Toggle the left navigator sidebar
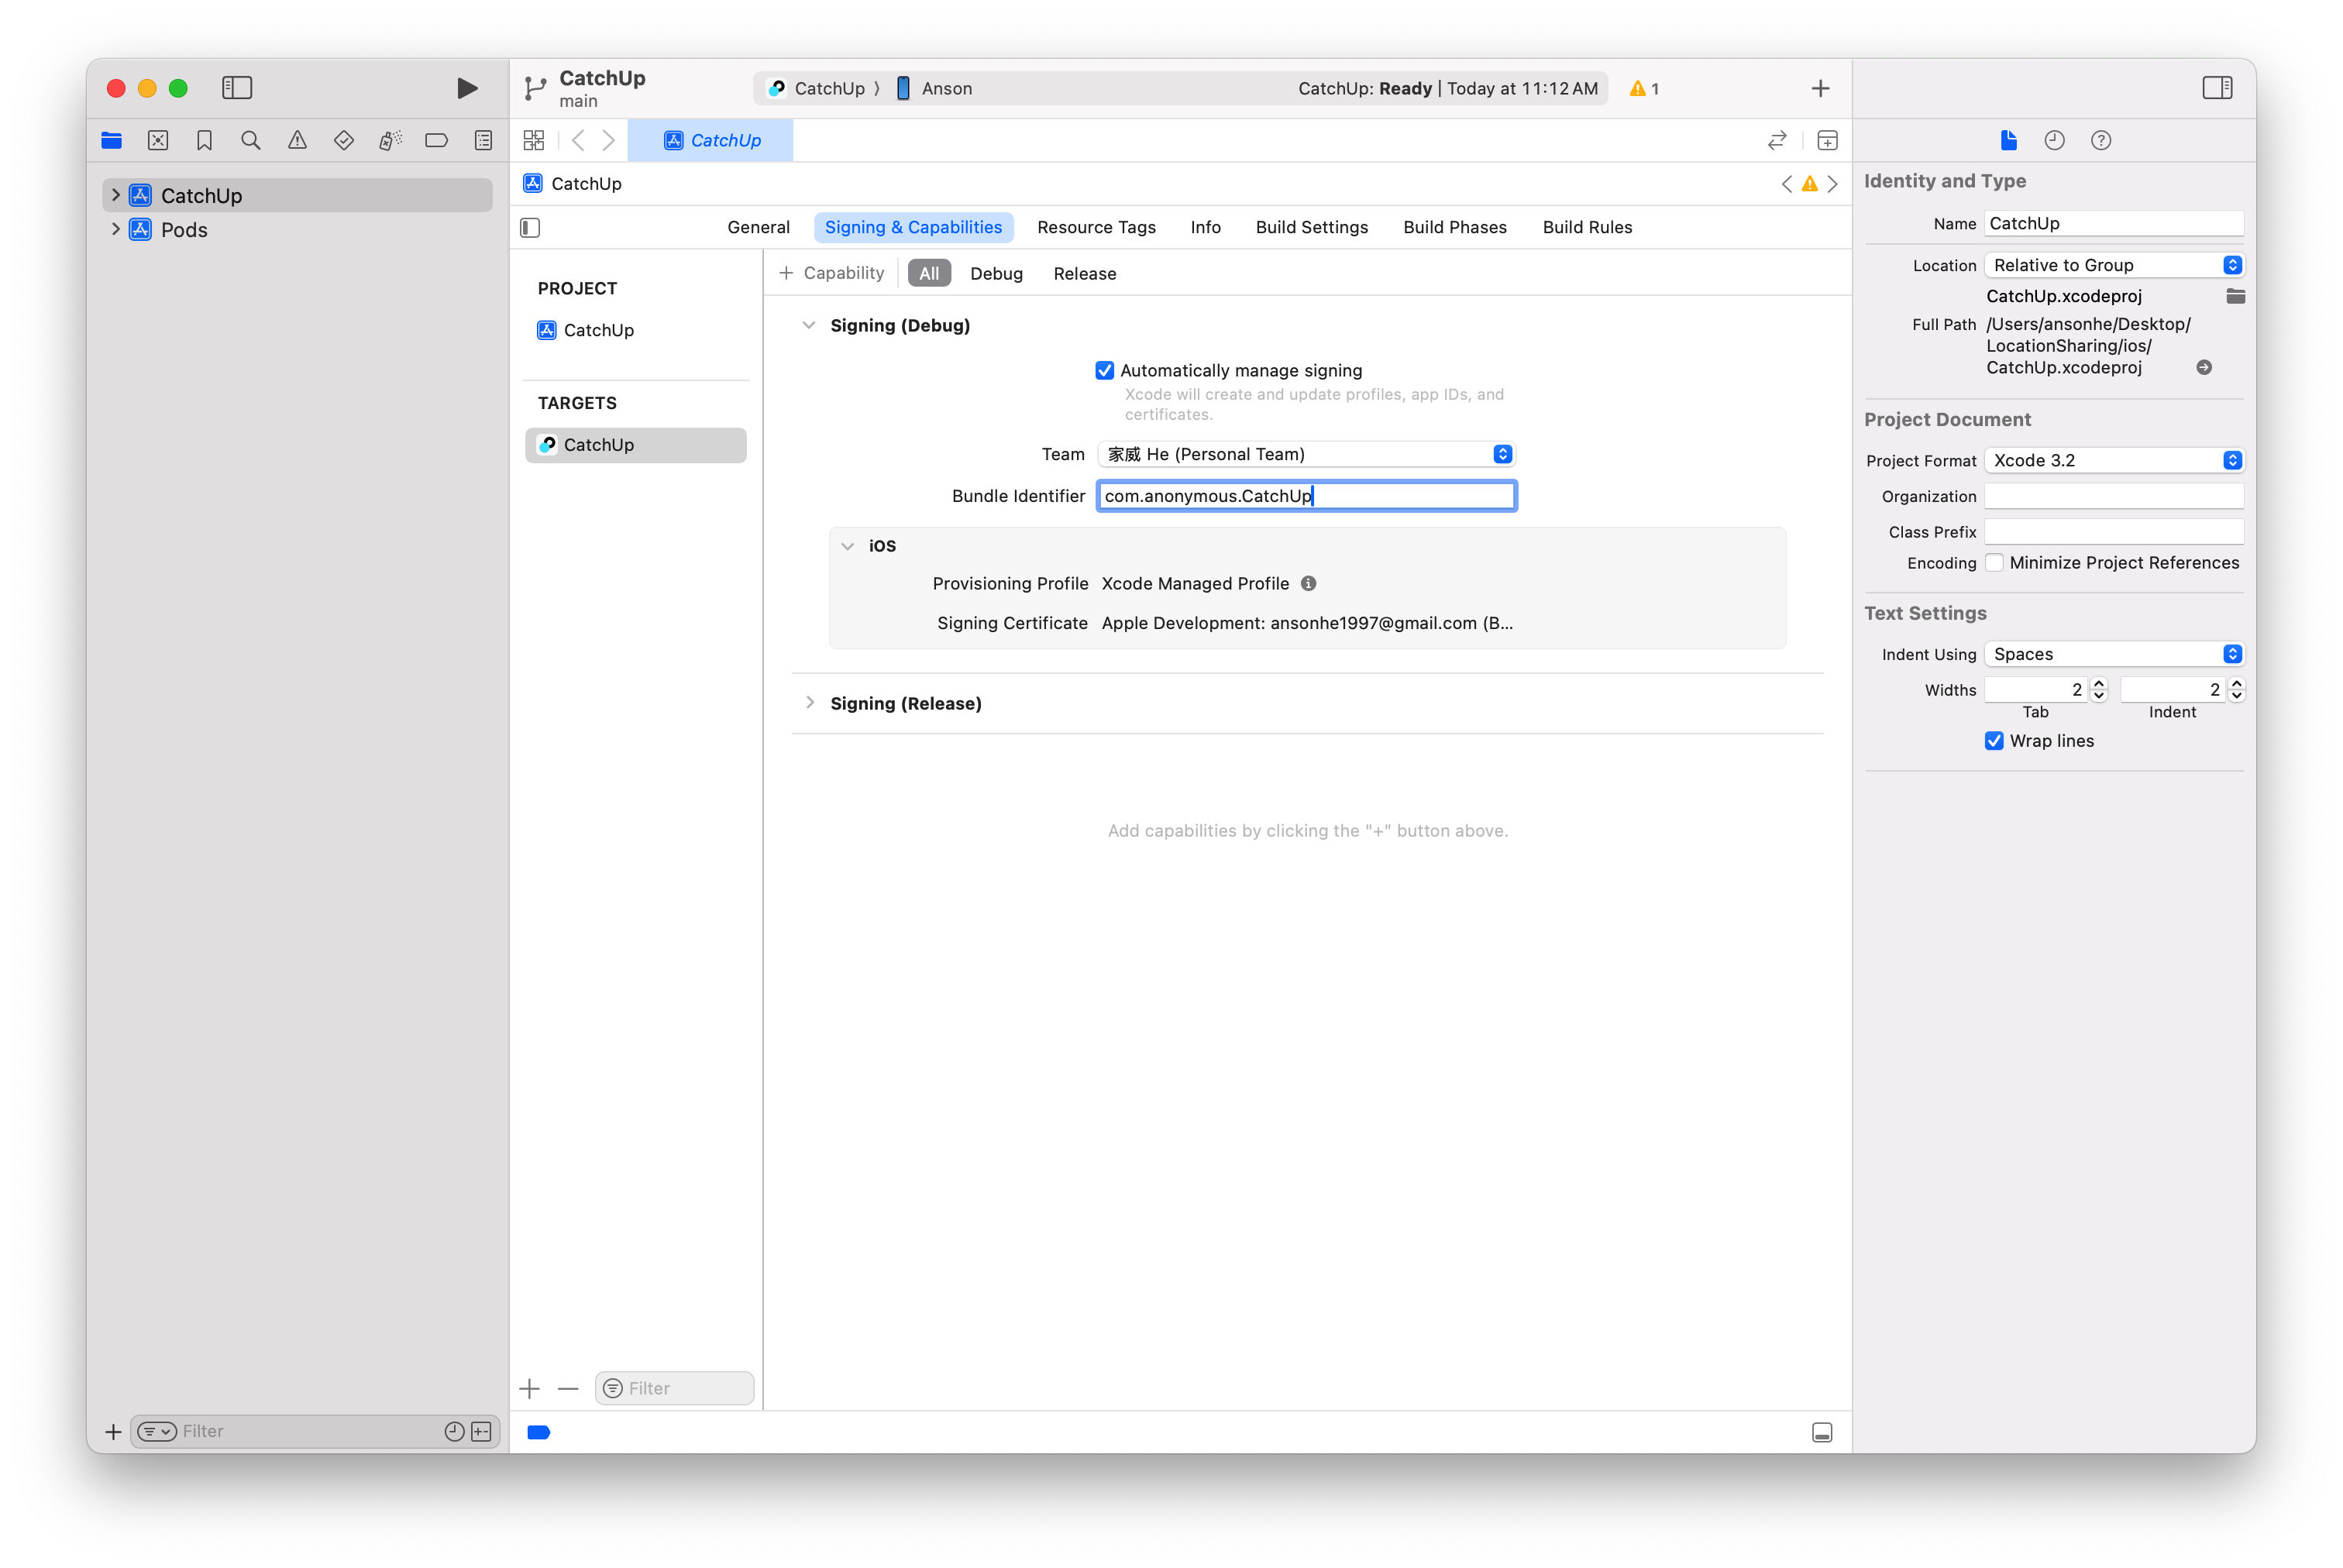This screenshot has width=2343, height=1568. click(x=237, y=88)
